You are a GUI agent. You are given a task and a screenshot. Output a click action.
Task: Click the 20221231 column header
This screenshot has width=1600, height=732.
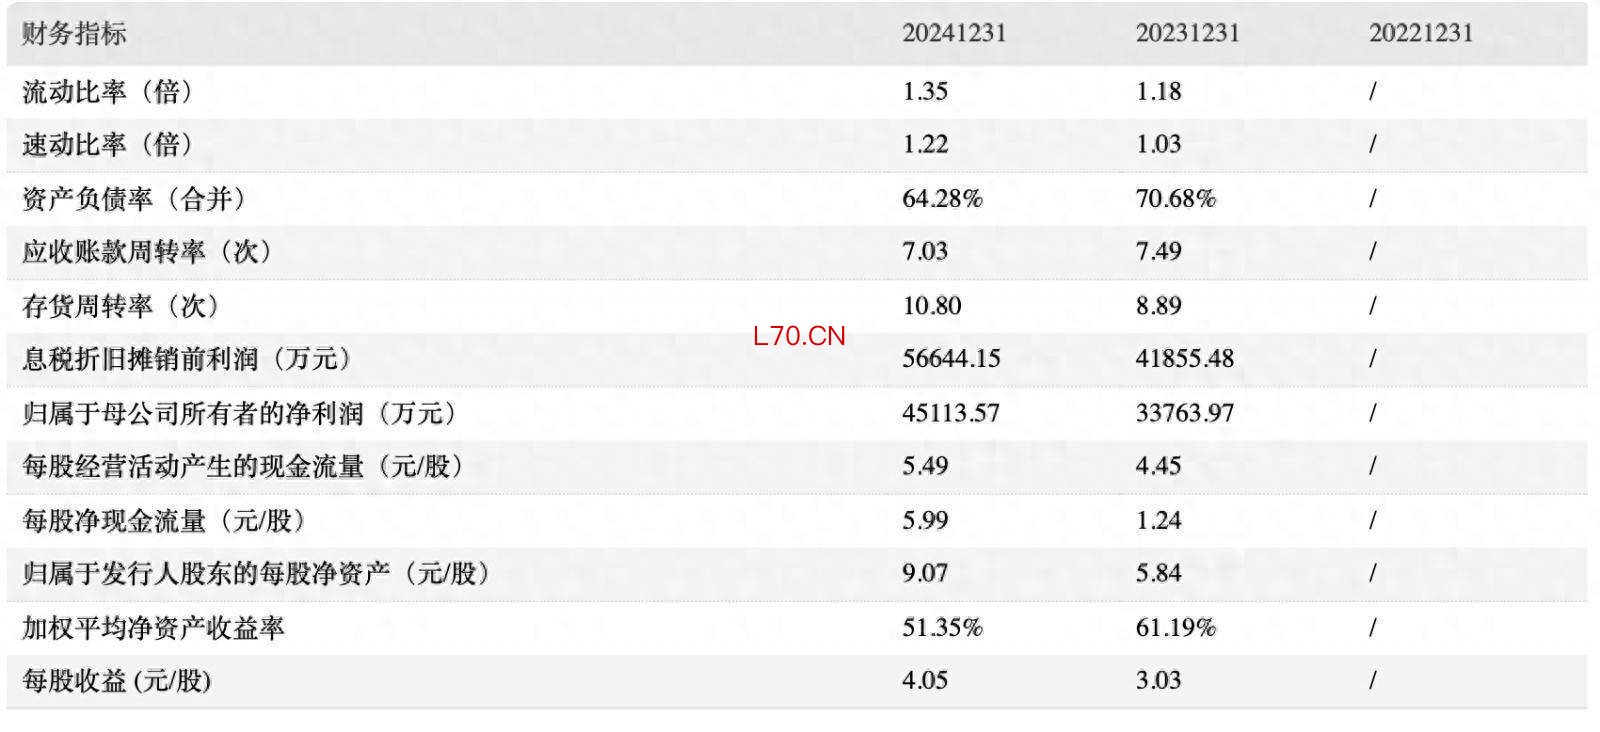tap(1420, 34)
